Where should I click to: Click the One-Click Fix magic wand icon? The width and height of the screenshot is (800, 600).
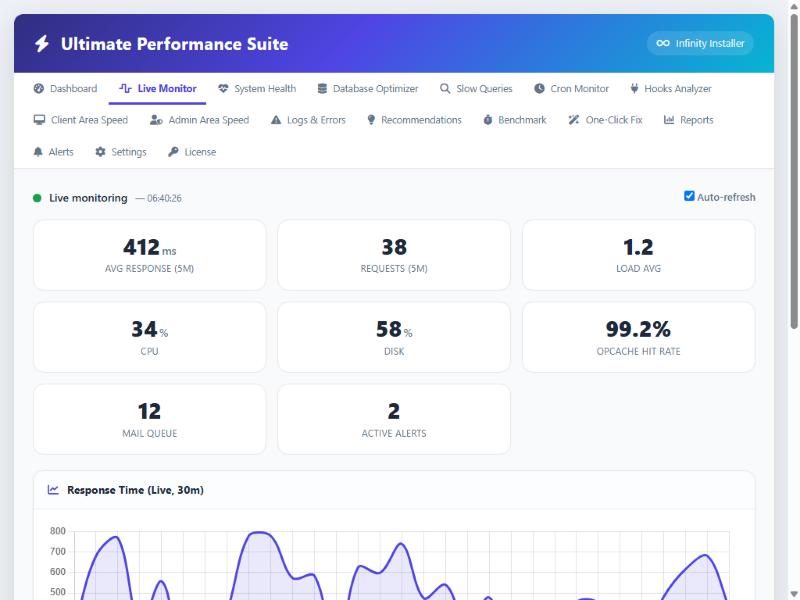click(x=574, y=120)
